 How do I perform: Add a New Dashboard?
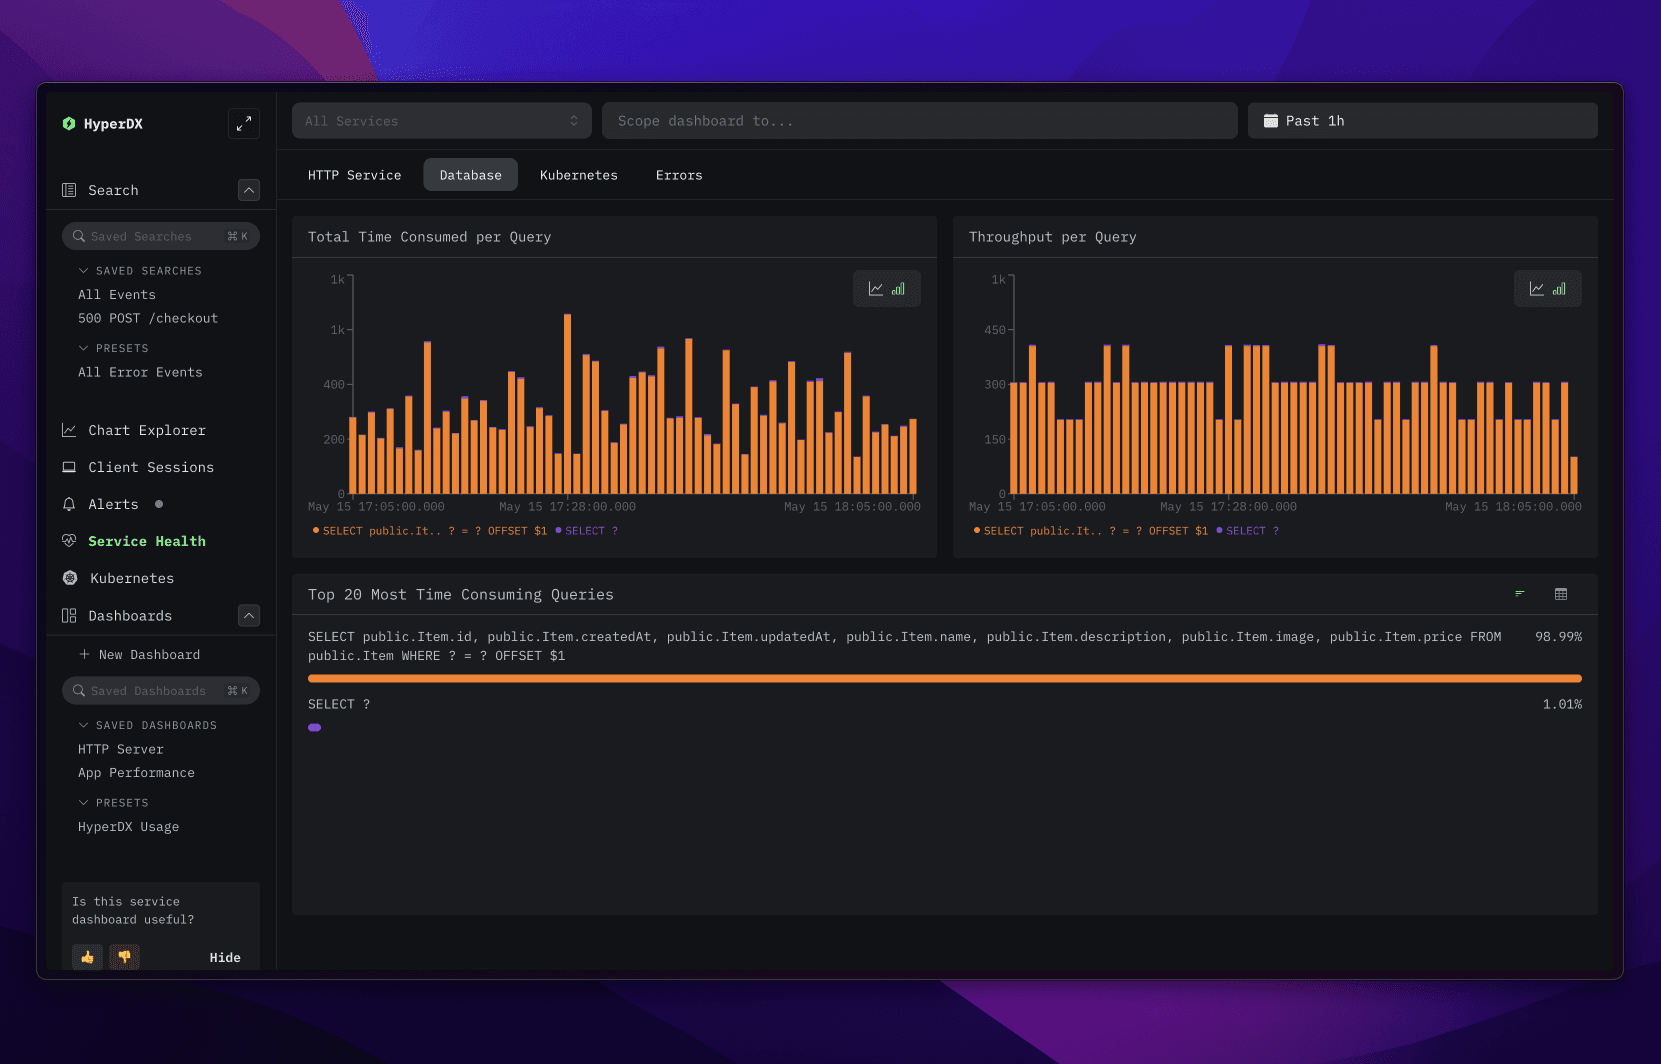(x=148, y=654)
